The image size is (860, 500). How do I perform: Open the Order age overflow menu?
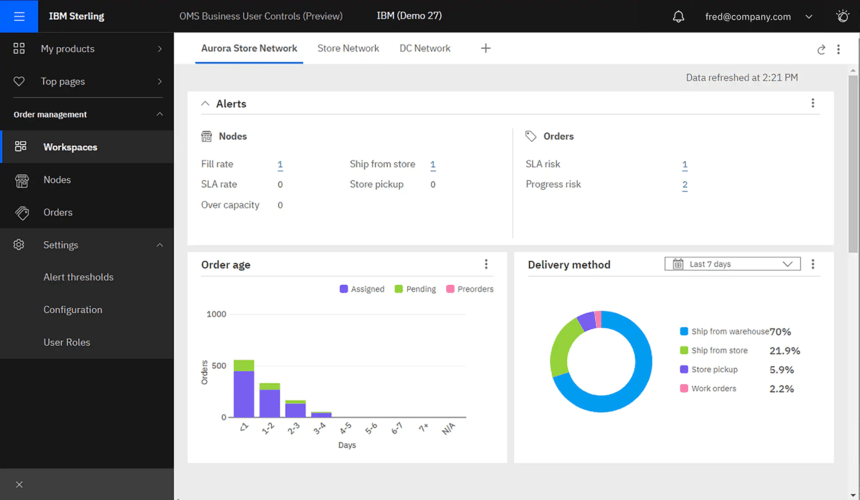(x=486, y=264)
